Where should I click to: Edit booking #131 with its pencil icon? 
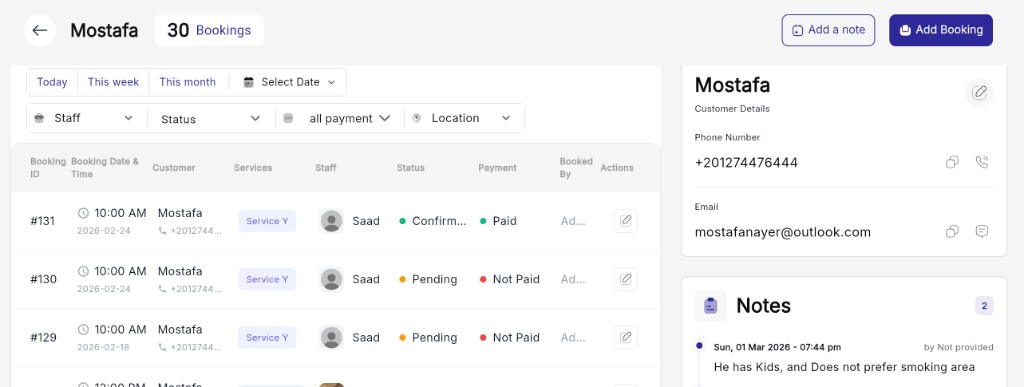pos(626,221)
